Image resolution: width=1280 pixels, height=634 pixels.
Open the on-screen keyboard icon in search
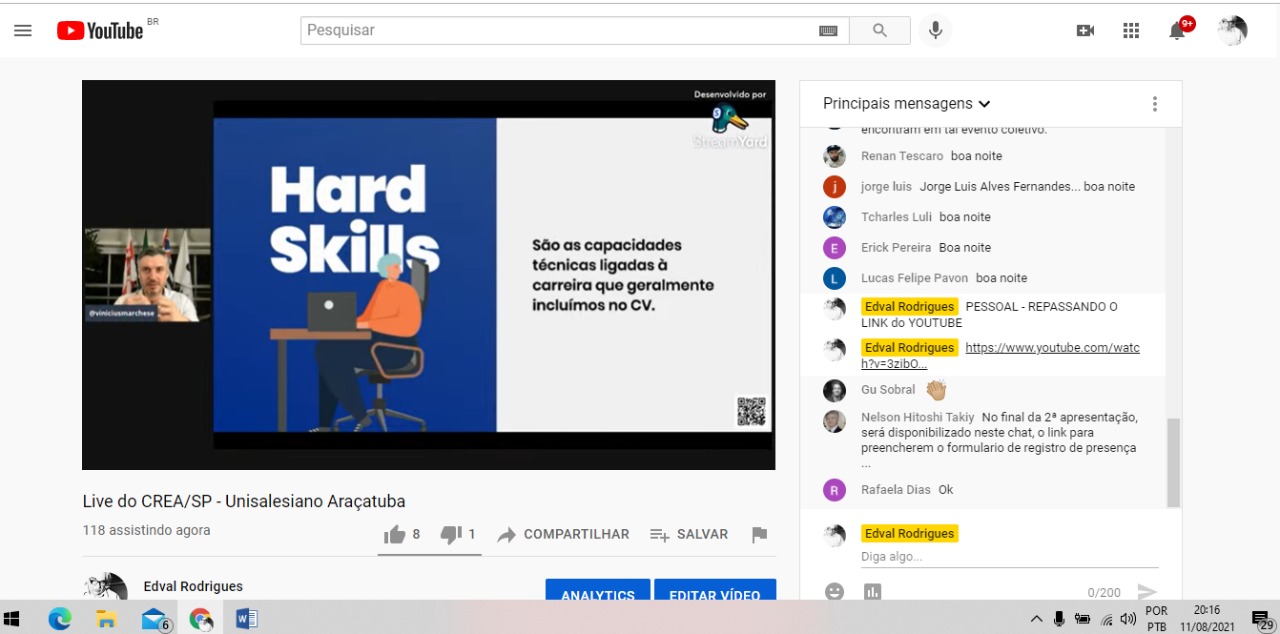[828, 31]
